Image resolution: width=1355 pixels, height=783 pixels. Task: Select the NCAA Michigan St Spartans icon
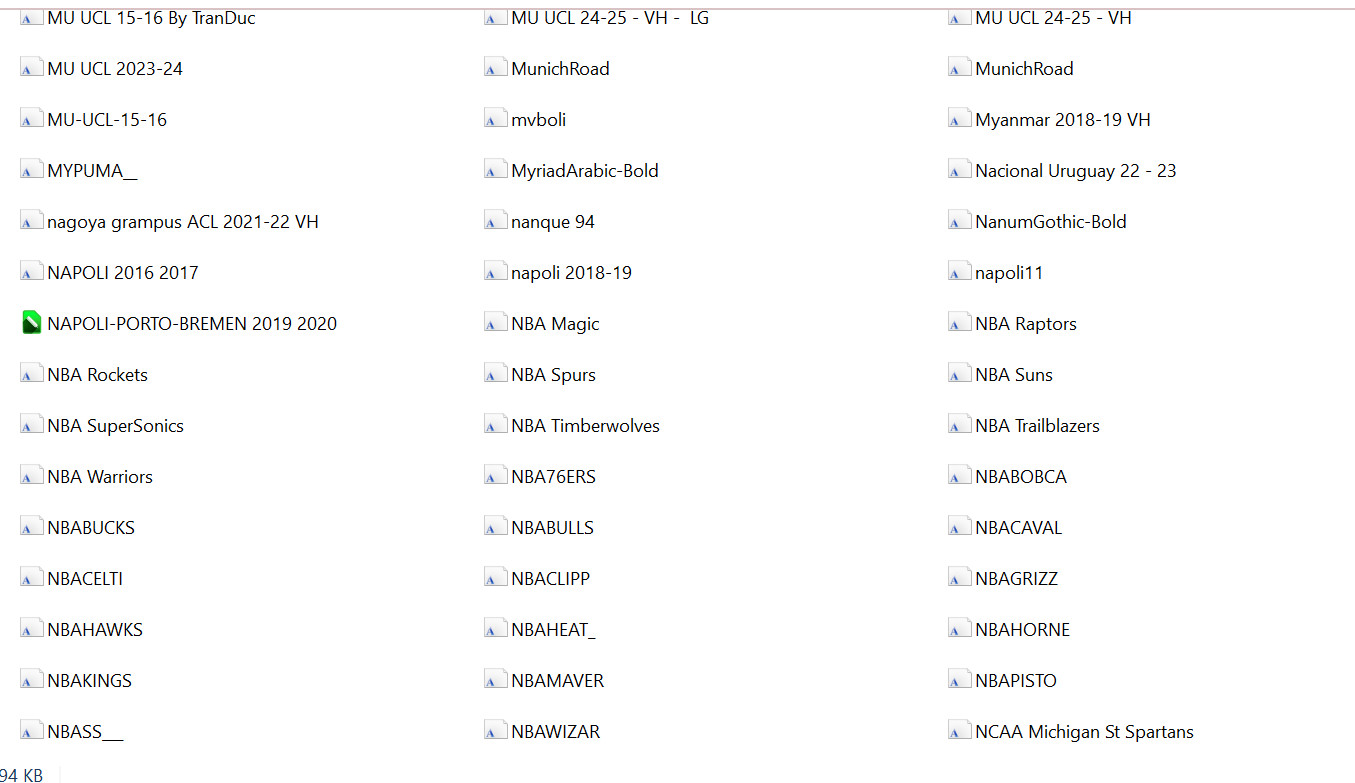click(x=959, y=731)
